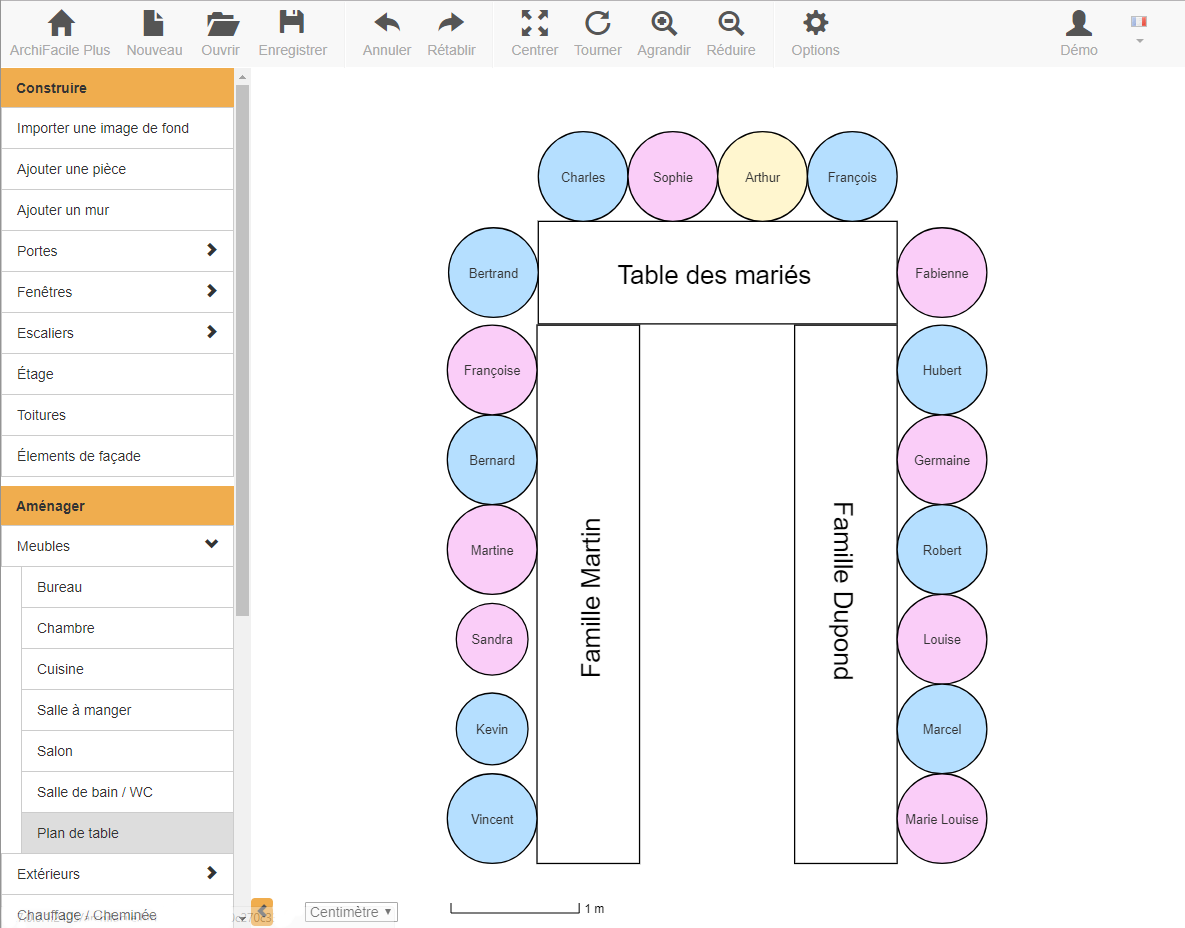Viewport: 1185px width, 928px height.
Task: Center the view with Centrer
Action: 535,24
